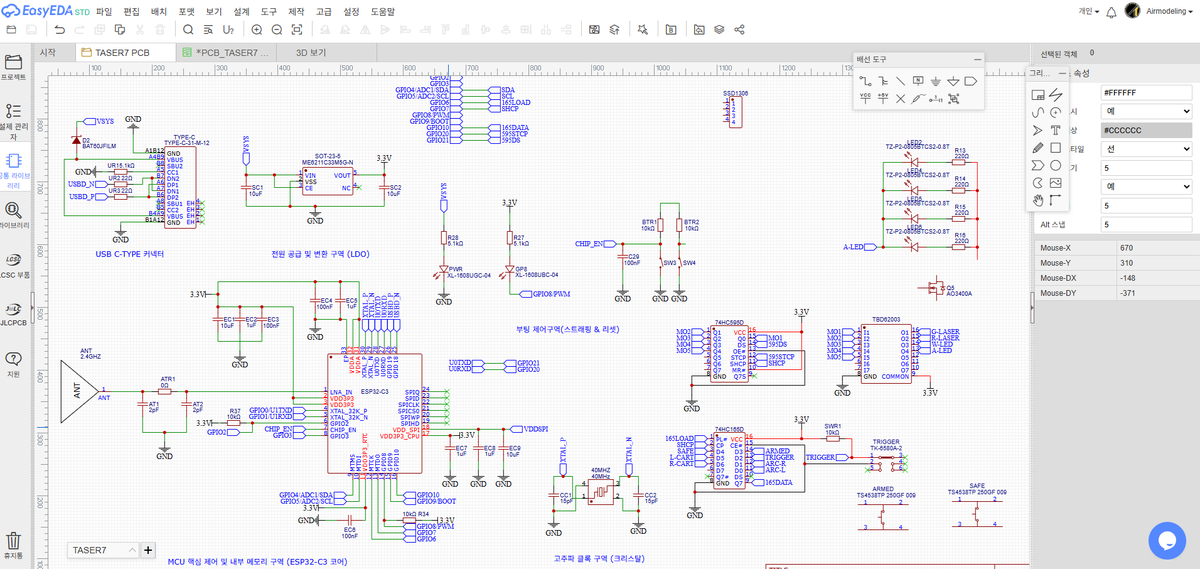Select the Pie drawing tool

coord(1037,183)
